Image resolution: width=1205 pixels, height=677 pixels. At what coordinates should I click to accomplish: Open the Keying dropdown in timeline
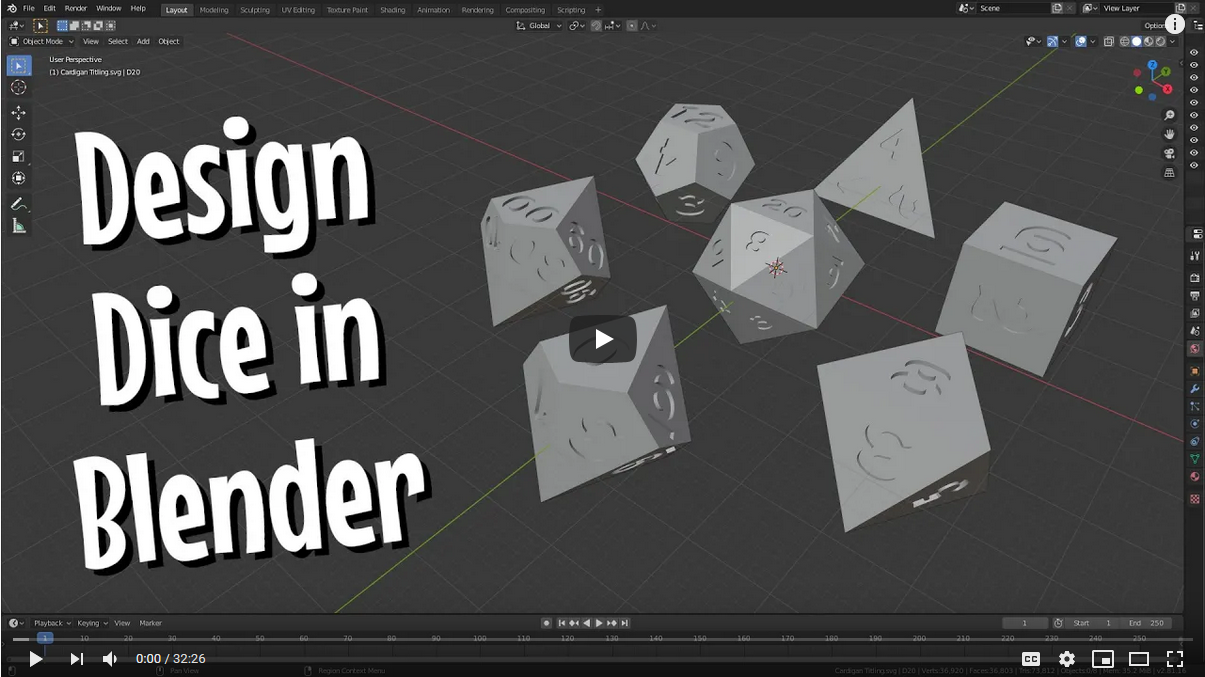click(92, 623)
